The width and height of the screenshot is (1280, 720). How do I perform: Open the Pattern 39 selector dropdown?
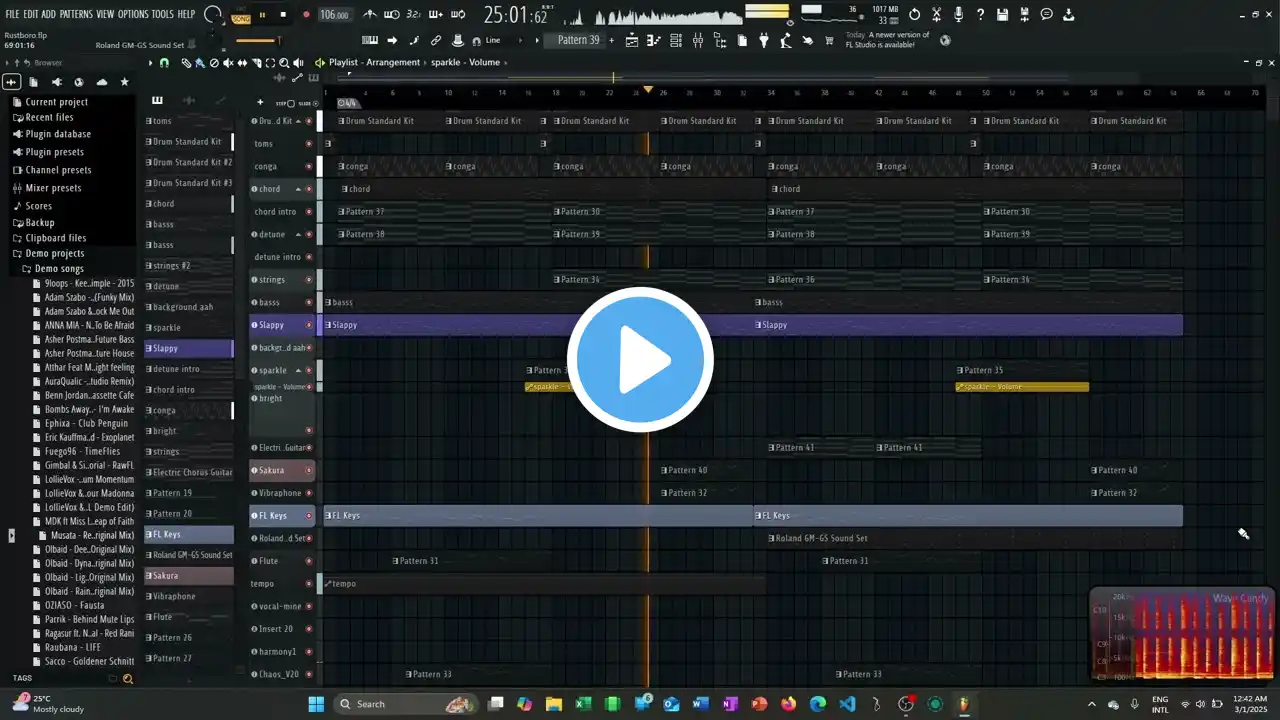click(x=578, y=41)
